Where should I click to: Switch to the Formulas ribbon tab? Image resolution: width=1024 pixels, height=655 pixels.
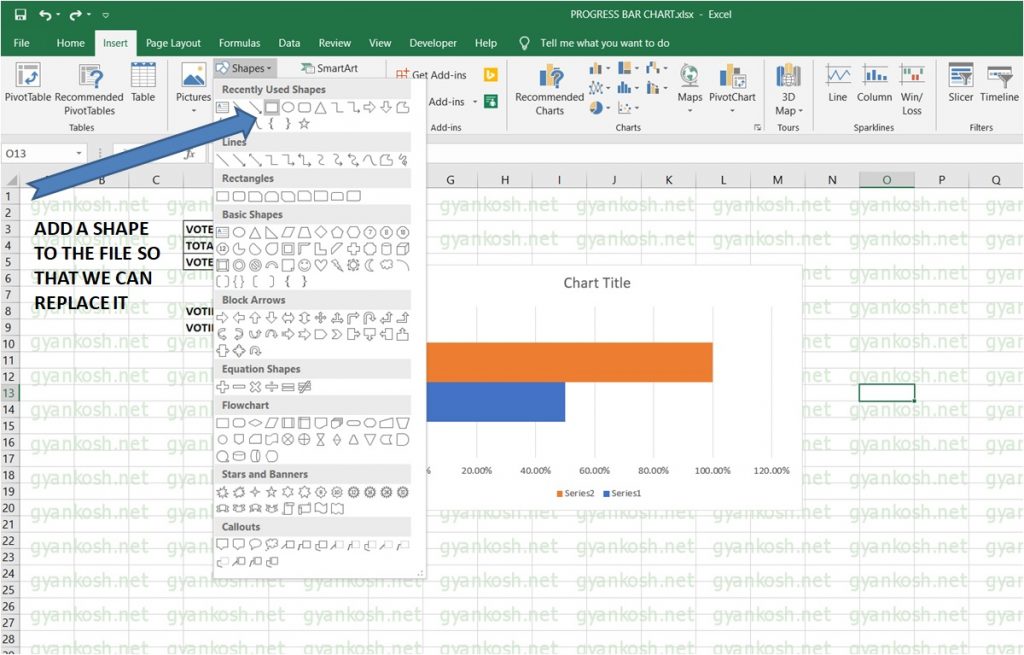point(239,43)
